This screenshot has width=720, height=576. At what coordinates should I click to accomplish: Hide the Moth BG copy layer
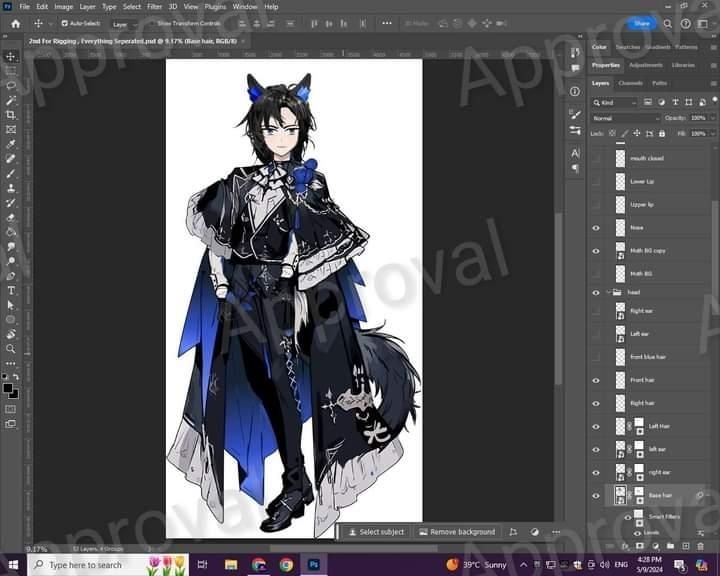[596, 251]
